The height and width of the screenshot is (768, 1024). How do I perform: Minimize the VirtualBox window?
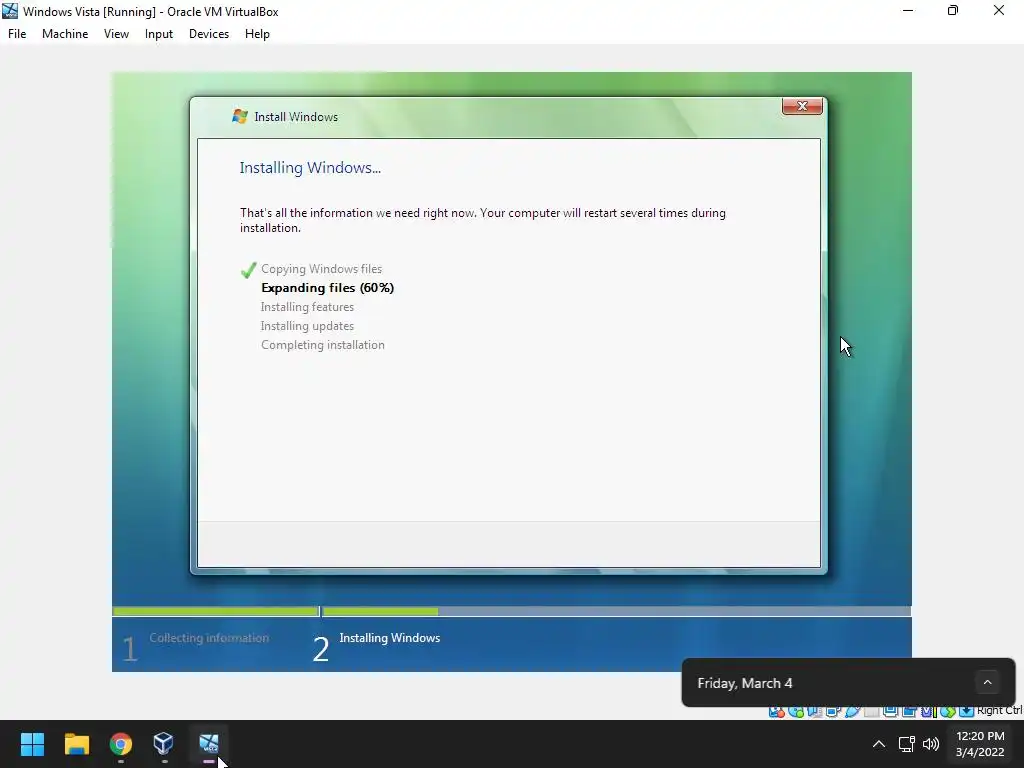[x=908, y=10]
